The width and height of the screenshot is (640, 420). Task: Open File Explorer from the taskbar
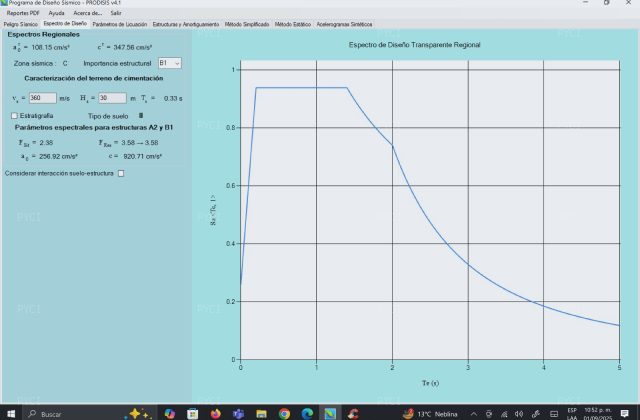(261, 413)
